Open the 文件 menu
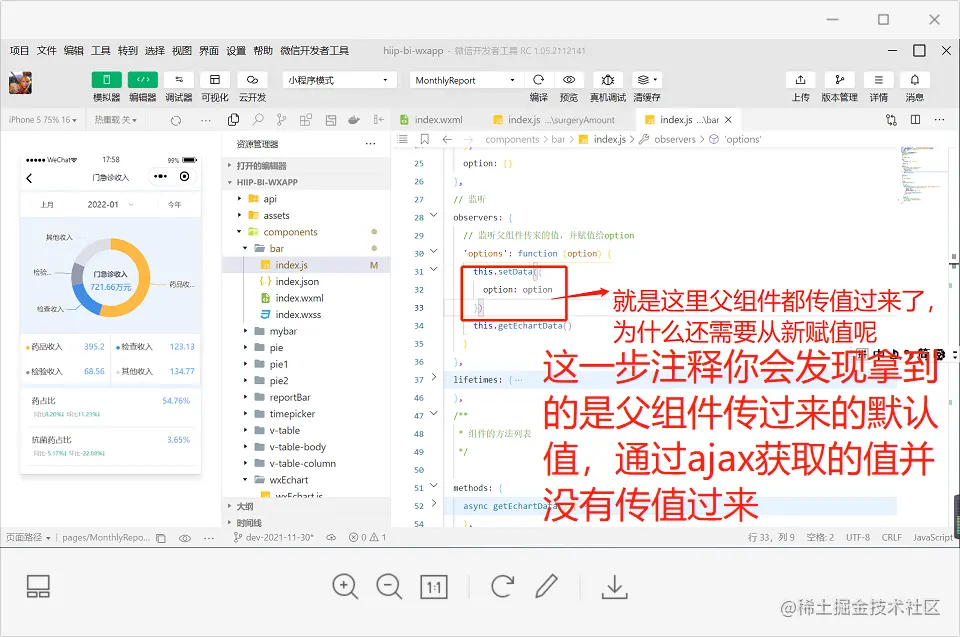This screenshot has width=960, height=637. [x=47, y=50]
